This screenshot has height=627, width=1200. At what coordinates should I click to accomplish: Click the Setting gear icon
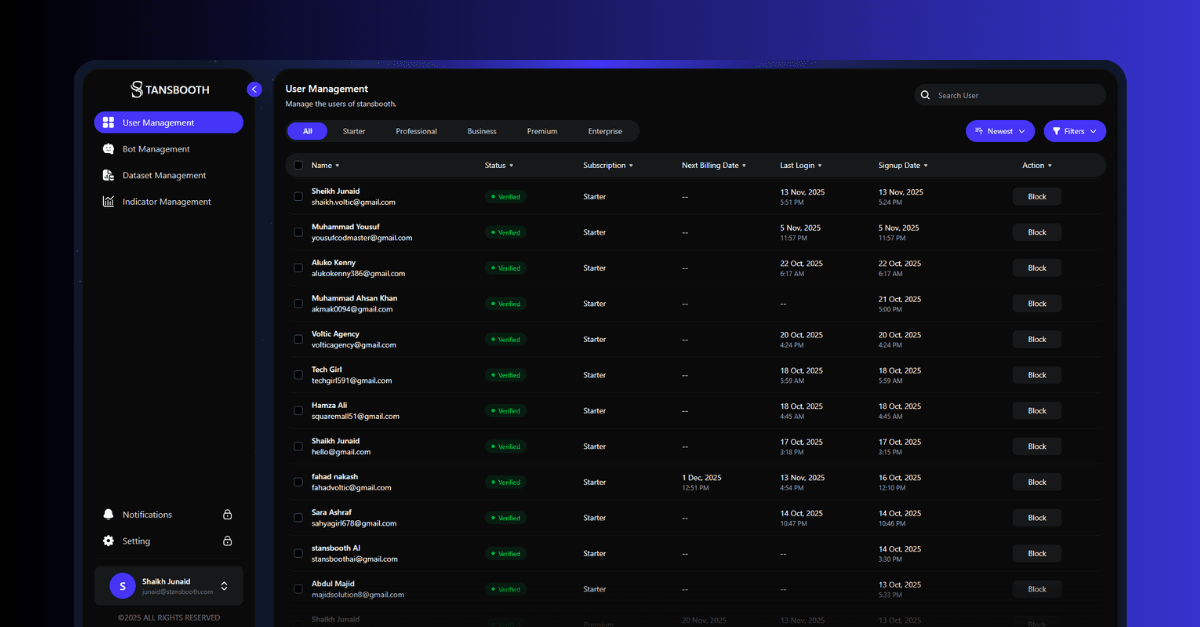tap(108, 541)
